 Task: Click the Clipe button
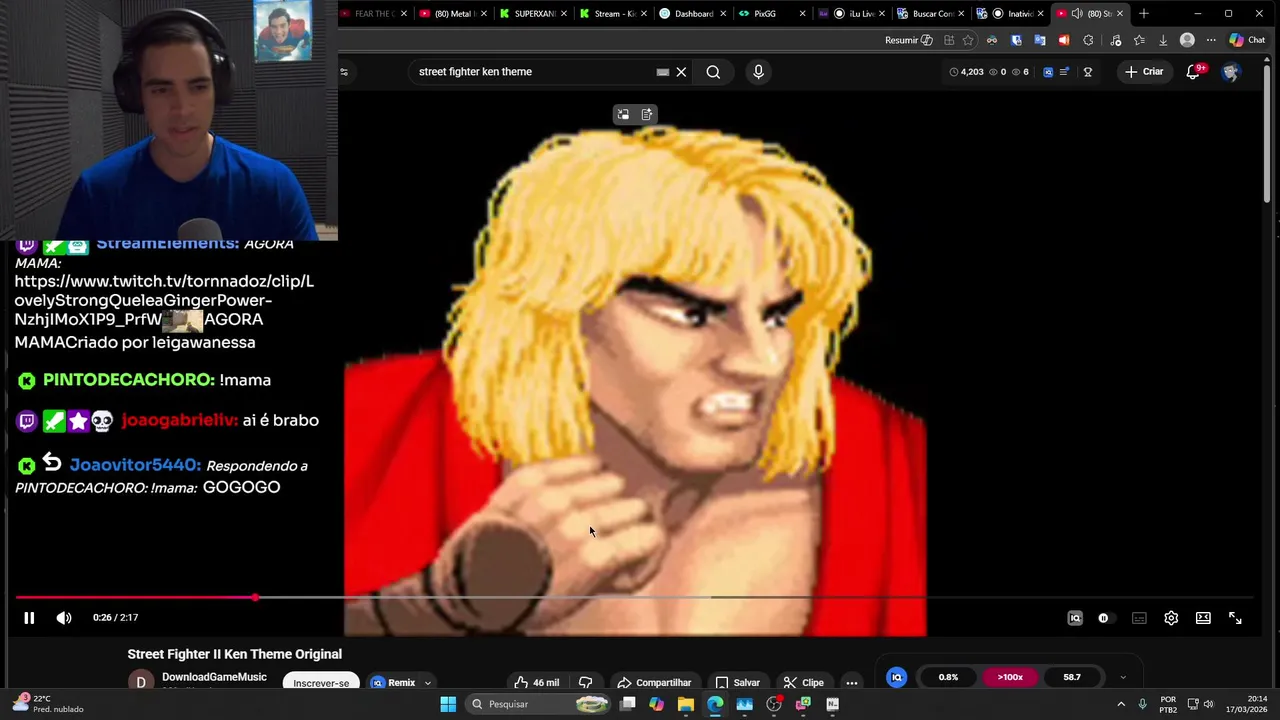click(x=804, y=682)
